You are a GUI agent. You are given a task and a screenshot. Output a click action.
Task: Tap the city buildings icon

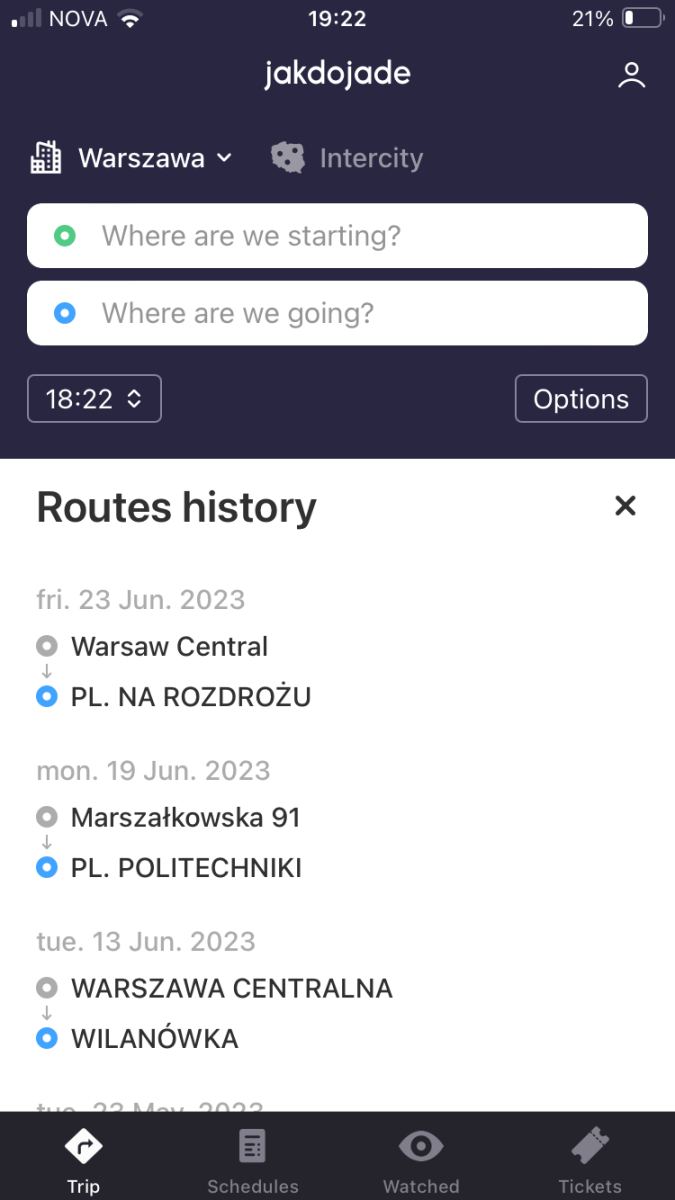(46, 158)
